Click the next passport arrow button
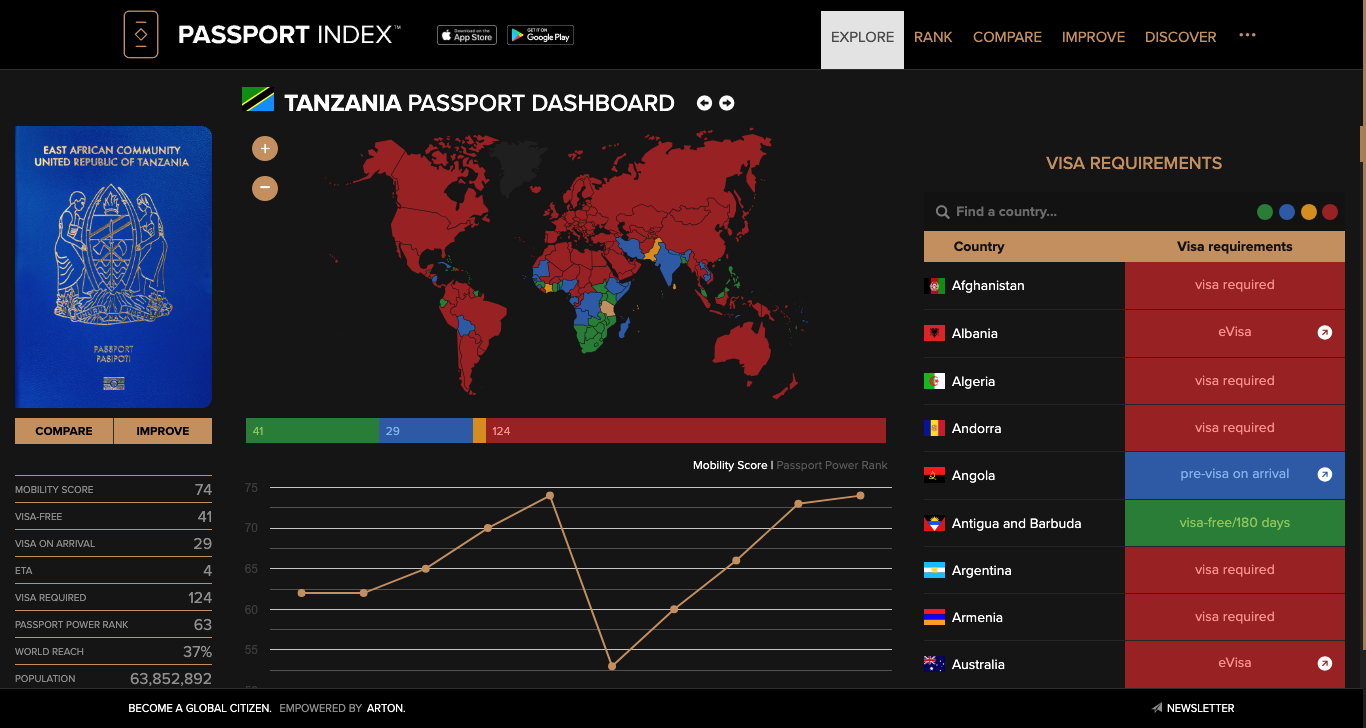1366x728 pixels. coord(727,102)
